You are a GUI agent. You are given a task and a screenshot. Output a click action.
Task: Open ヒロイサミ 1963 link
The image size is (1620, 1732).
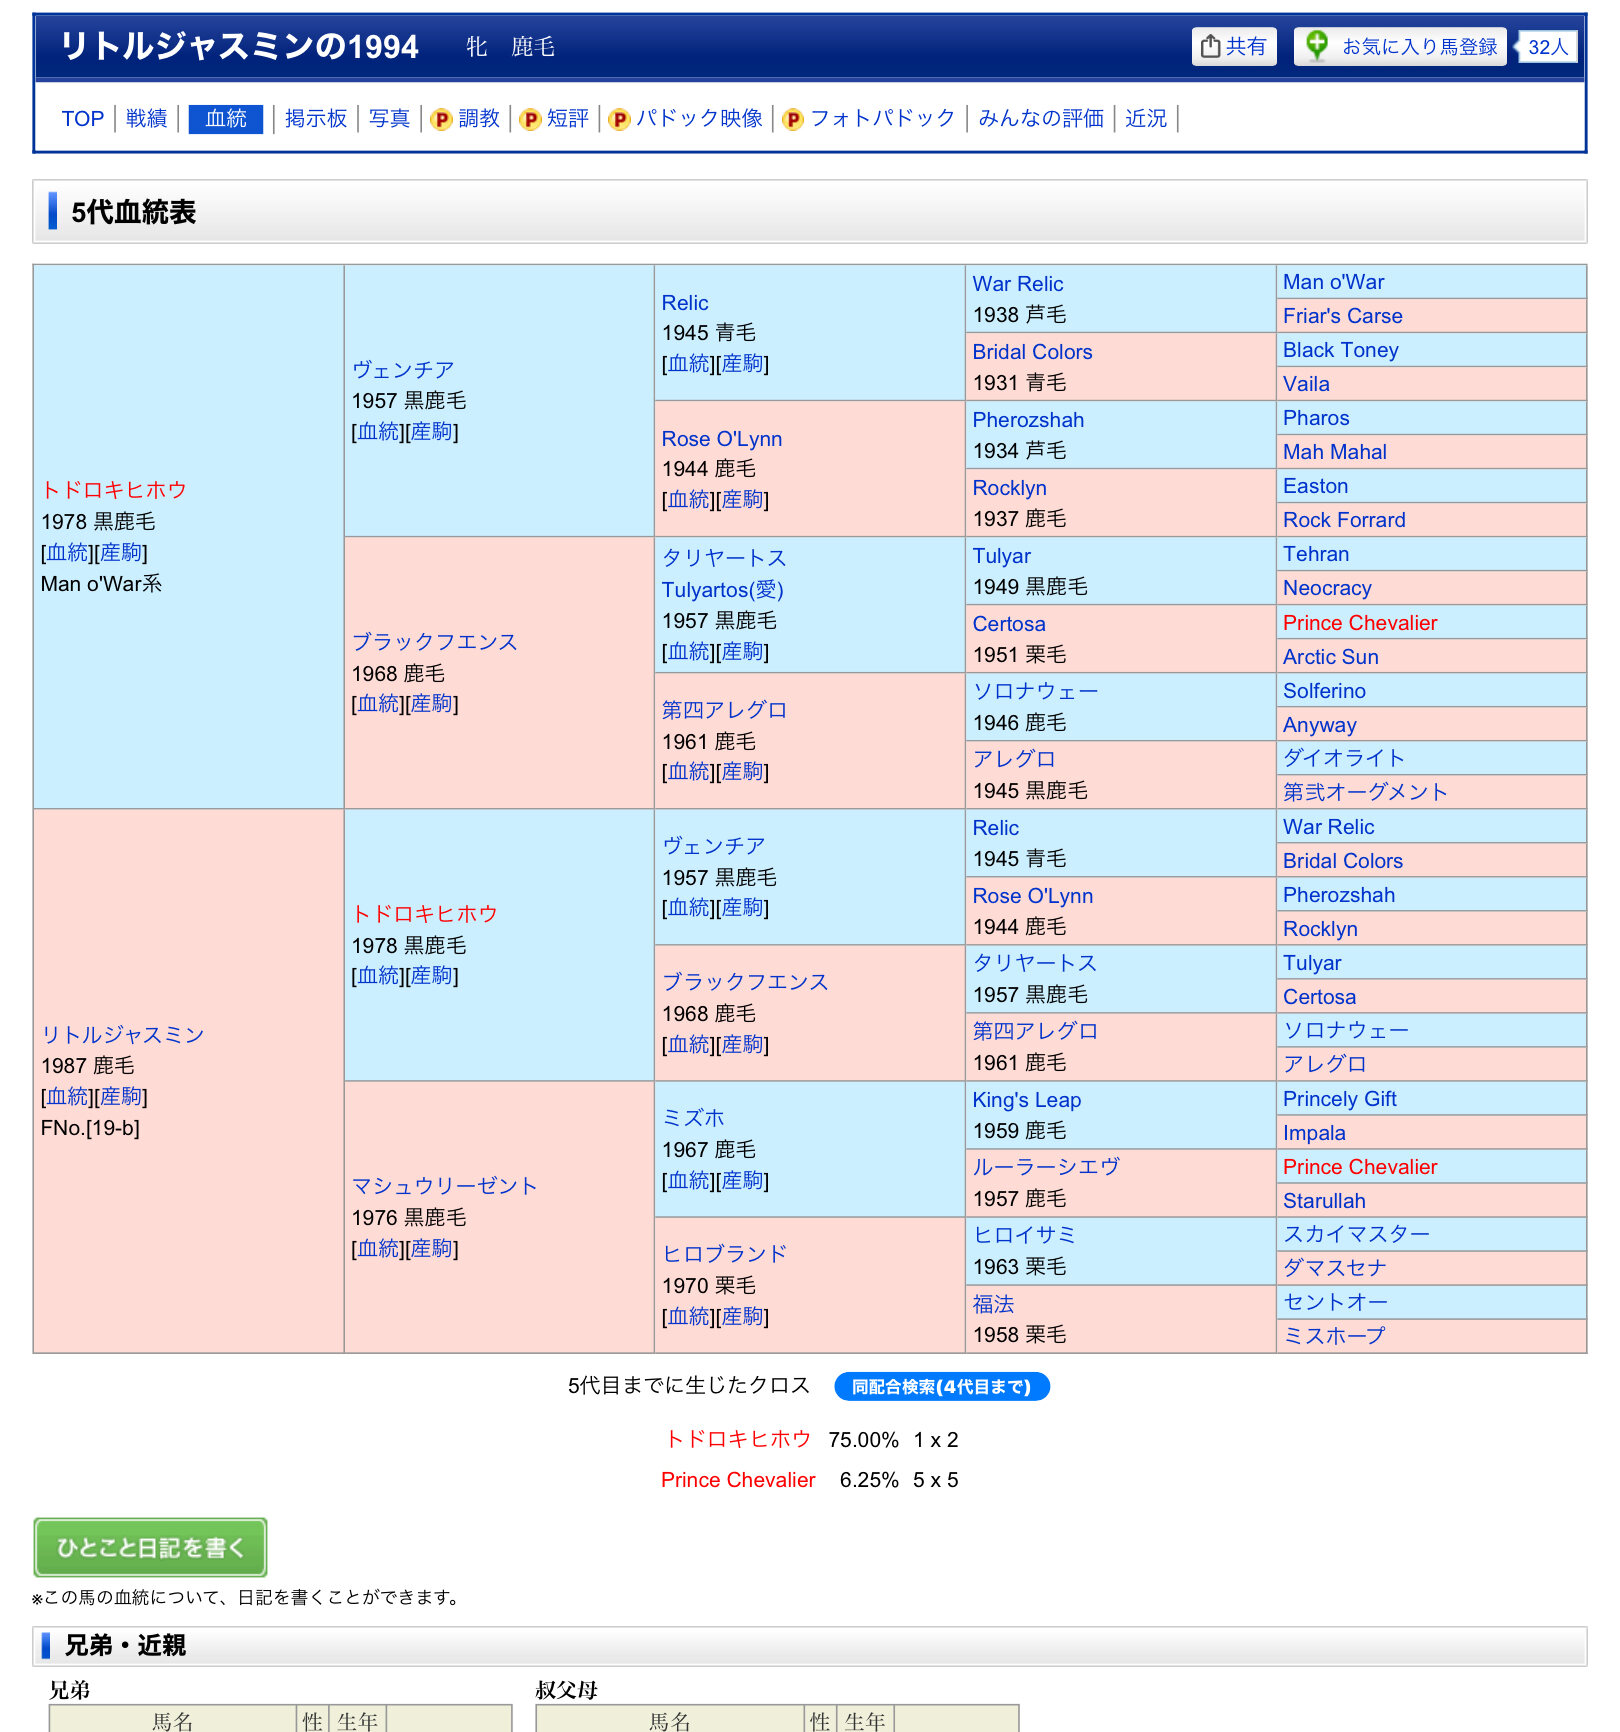click(x=1025, y=1235)
